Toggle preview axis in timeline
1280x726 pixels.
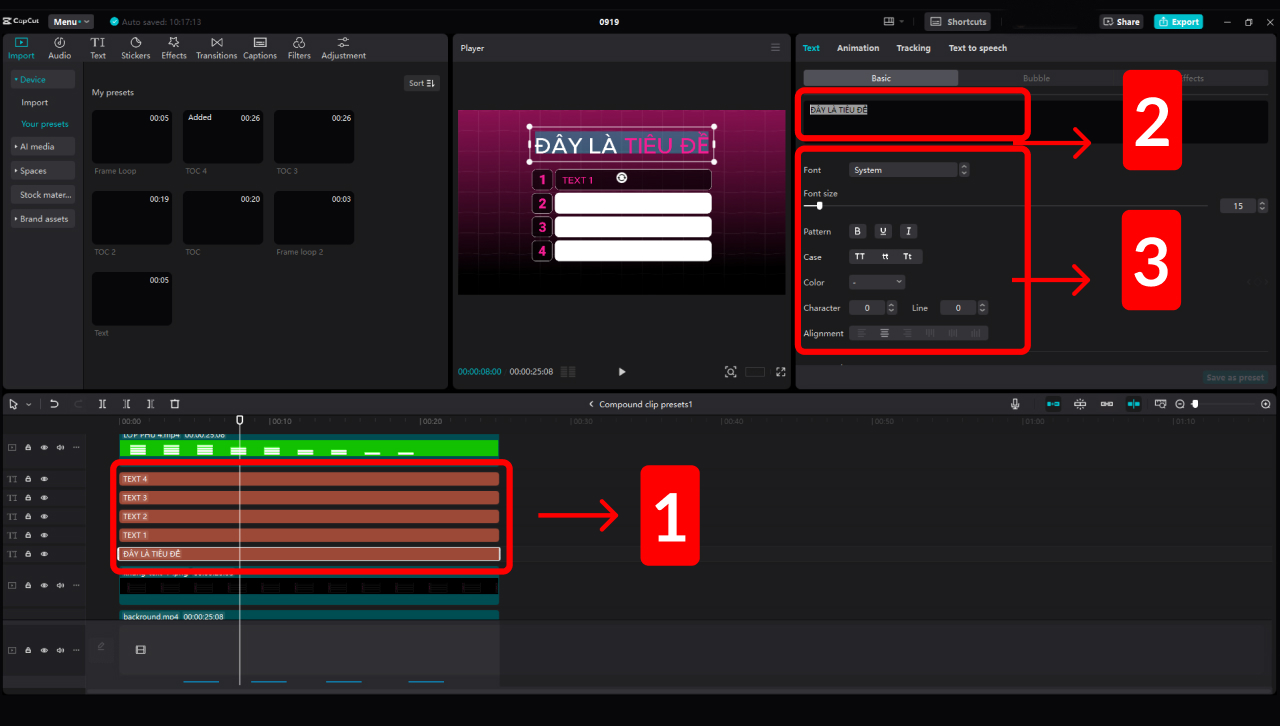[x=1133, y=404]
